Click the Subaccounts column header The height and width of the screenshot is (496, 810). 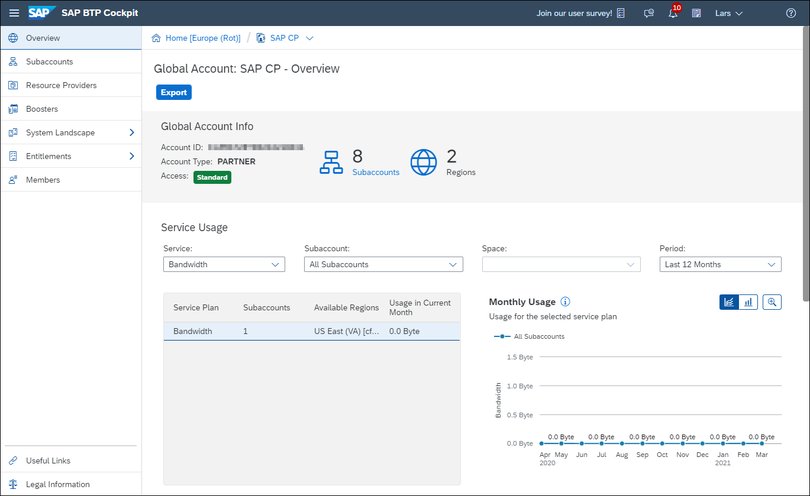click(267, 307)
